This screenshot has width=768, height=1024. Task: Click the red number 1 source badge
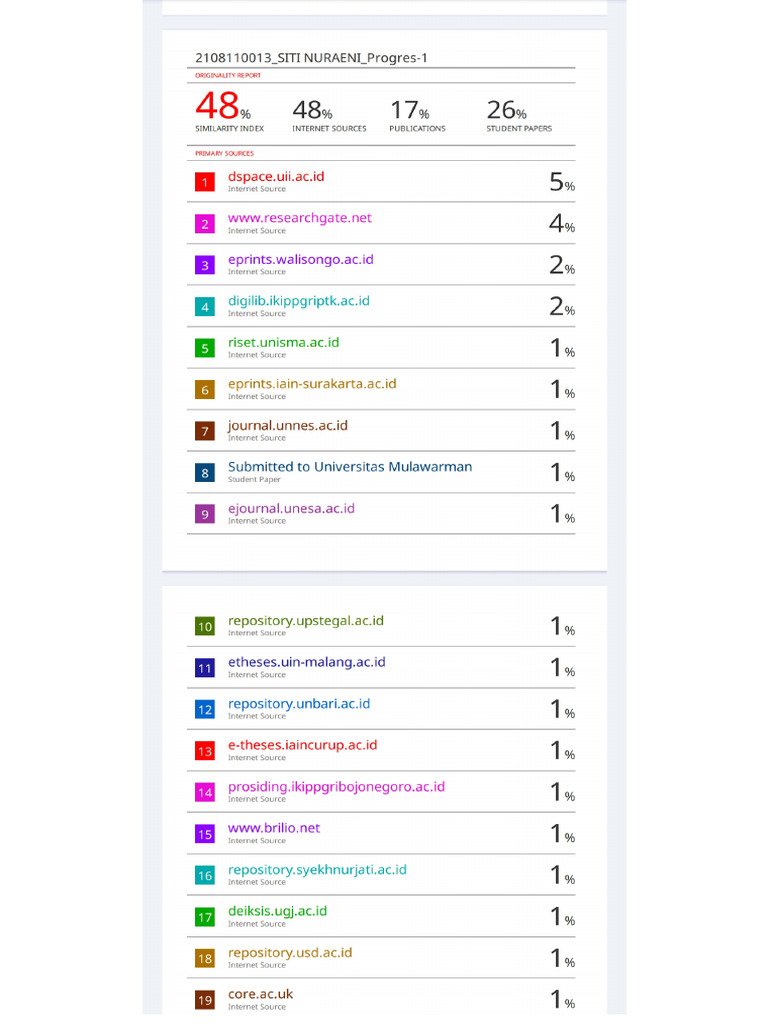click(x=205, y=182)
